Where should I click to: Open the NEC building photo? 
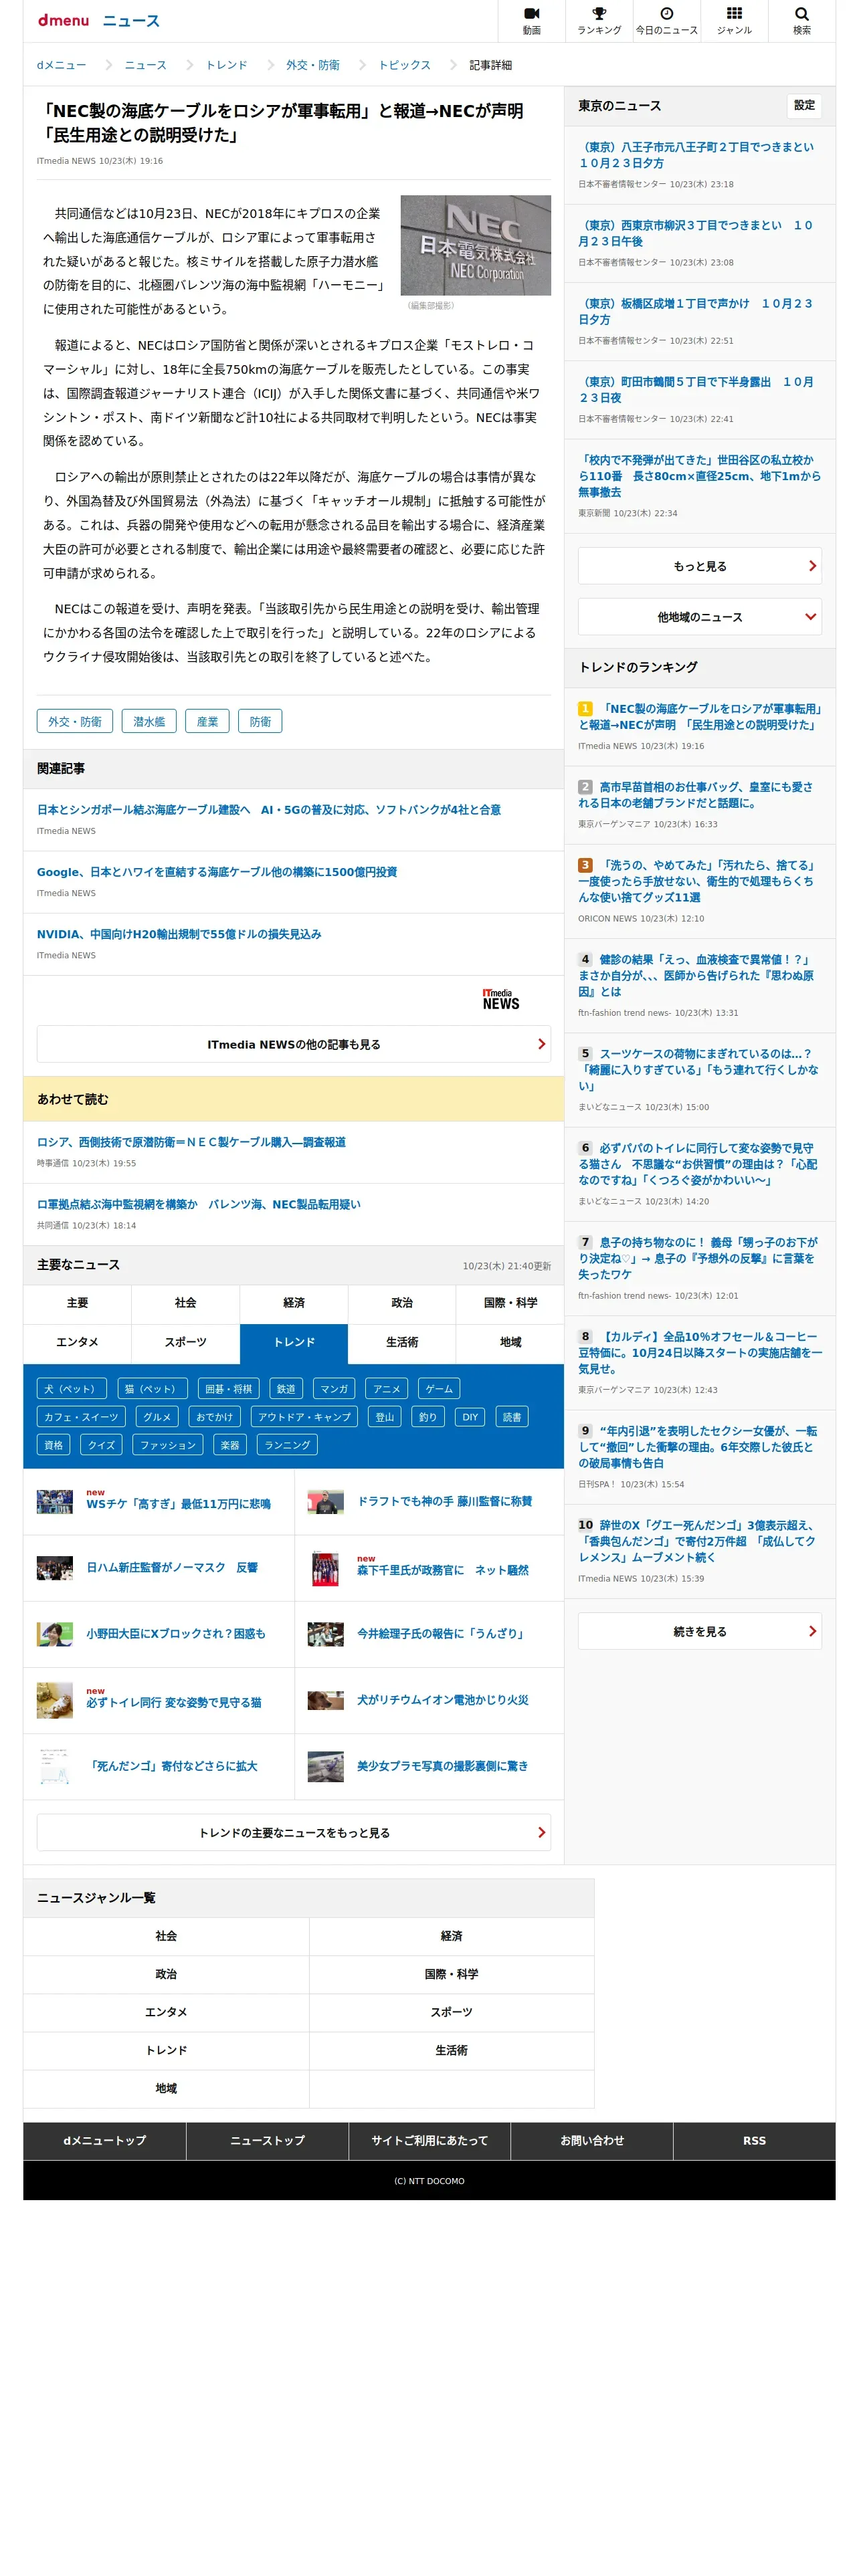click(475, 245)
